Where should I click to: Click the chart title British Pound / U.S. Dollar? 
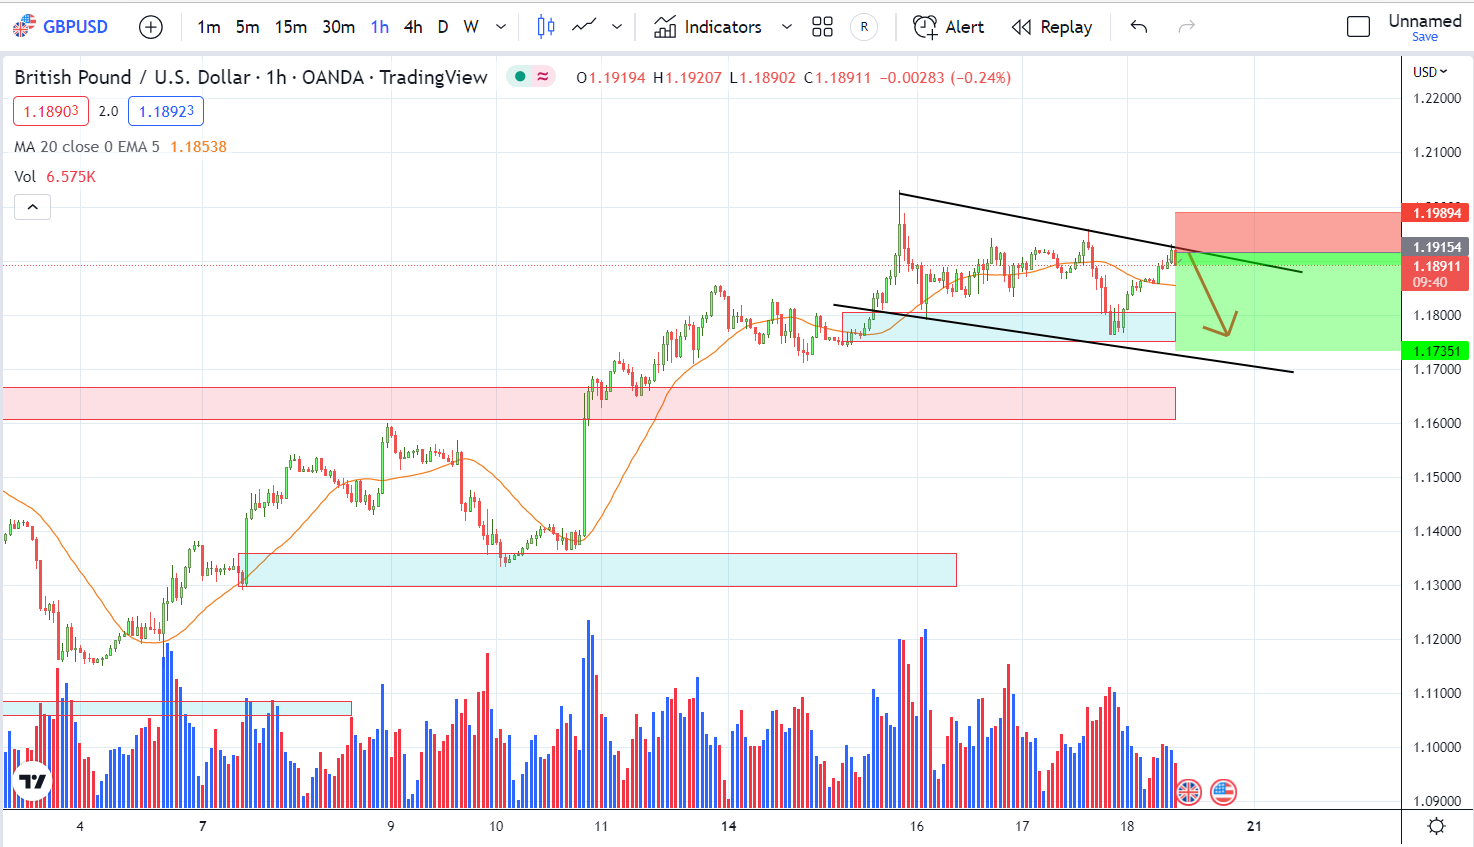(x=131, y=77)
